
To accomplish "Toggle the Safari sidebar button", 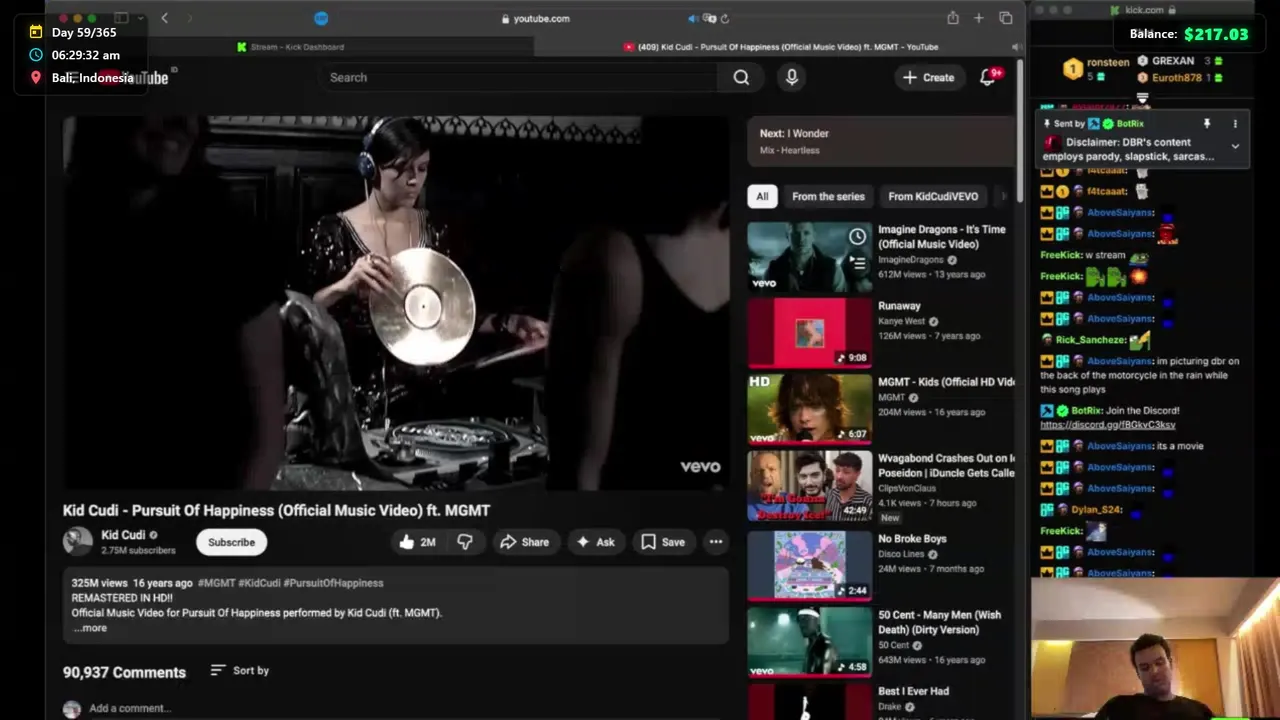I will (x=121, y=18).
